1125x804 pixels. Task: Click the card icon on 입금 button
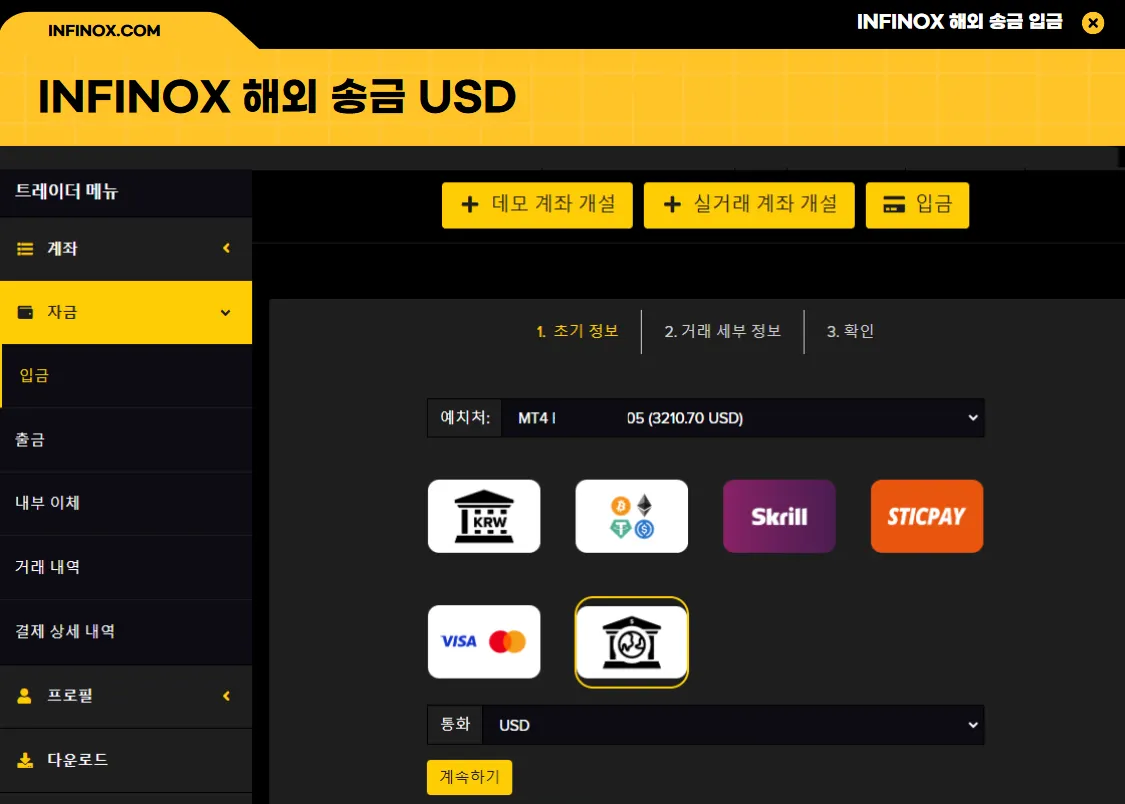click(x=894, y=204)
